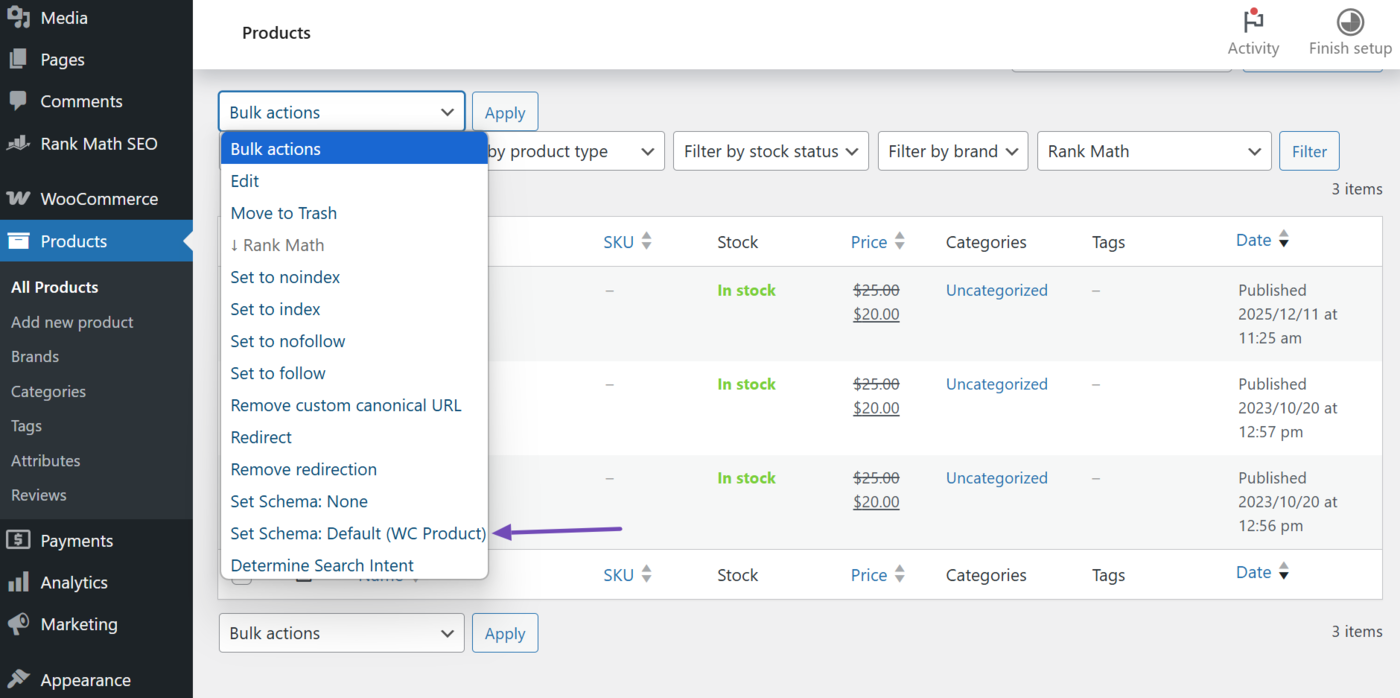Open the Uncategorized category link
The height and width of the screenshot is (698, 1400).
(996, 289)
